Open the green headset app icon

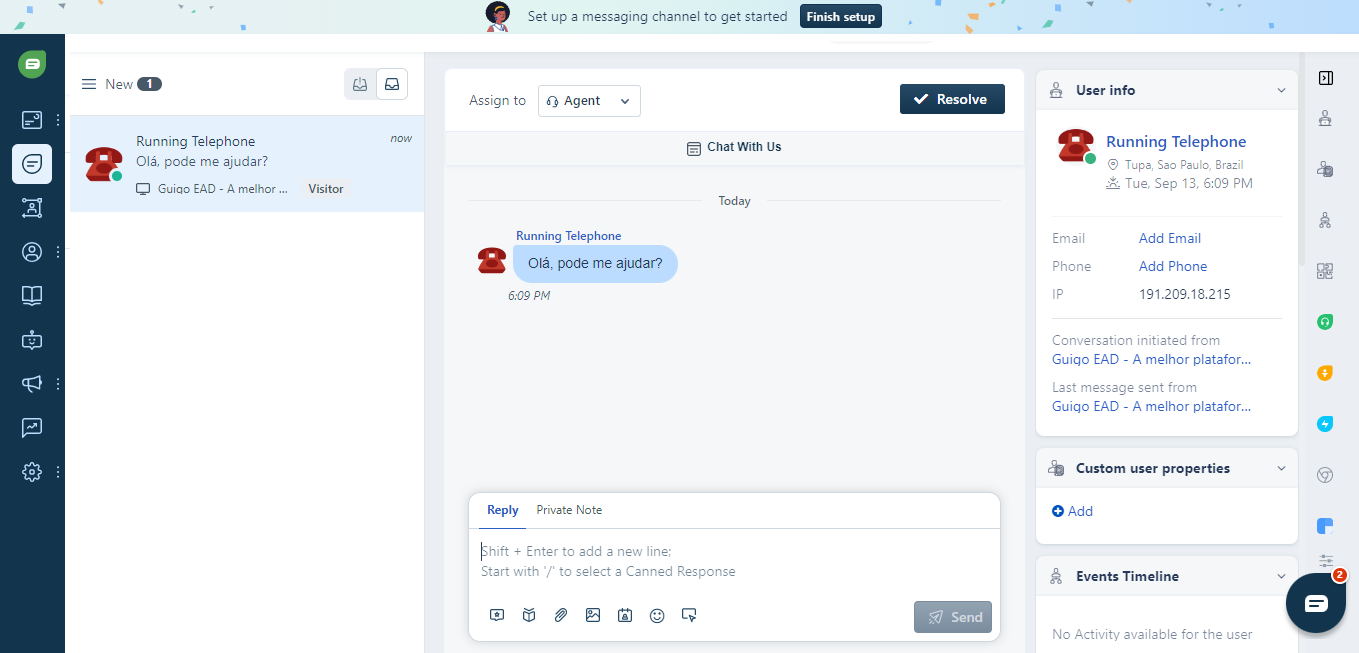[1325, 322]
